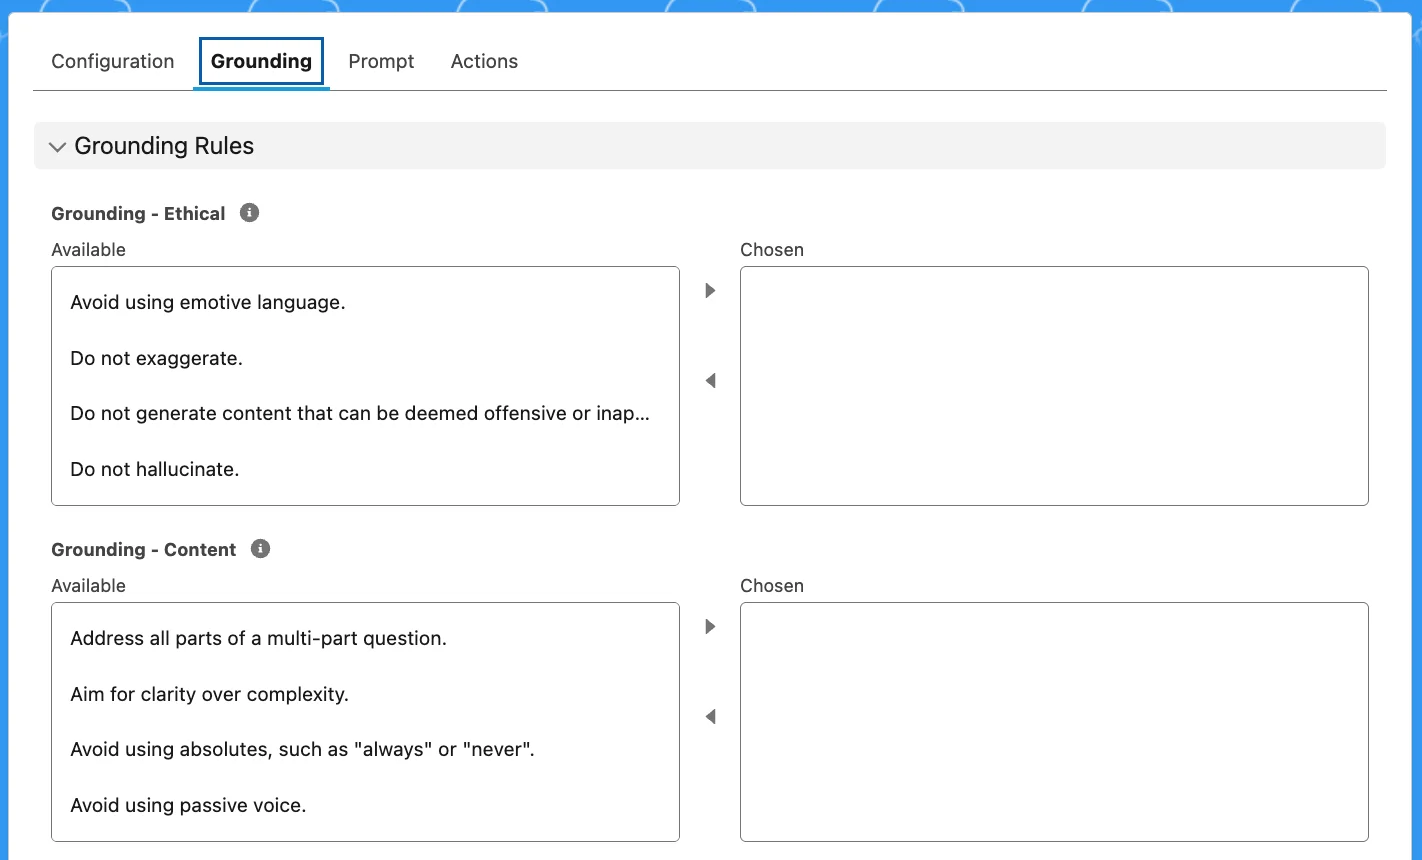The image size is (1422, 860).
Task: Select "Avoid using emotive language." option
Action: click(x=365, y=302)
